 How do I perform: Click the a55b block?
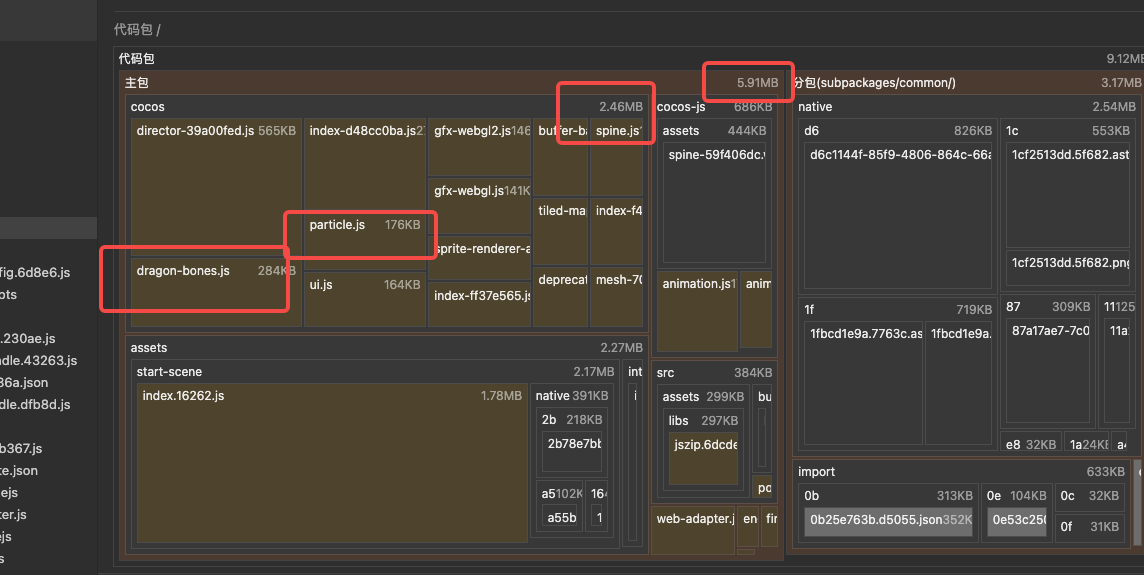pos(562,517)
